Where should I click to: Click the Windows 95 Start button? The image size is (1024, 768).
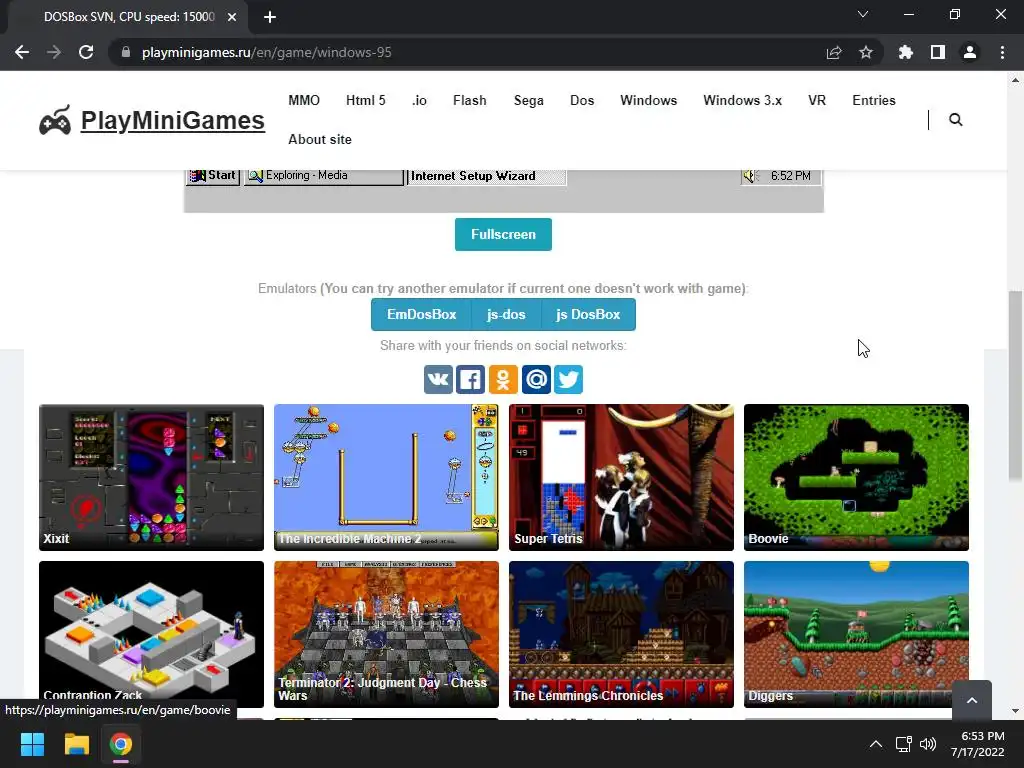coord(213,176)
